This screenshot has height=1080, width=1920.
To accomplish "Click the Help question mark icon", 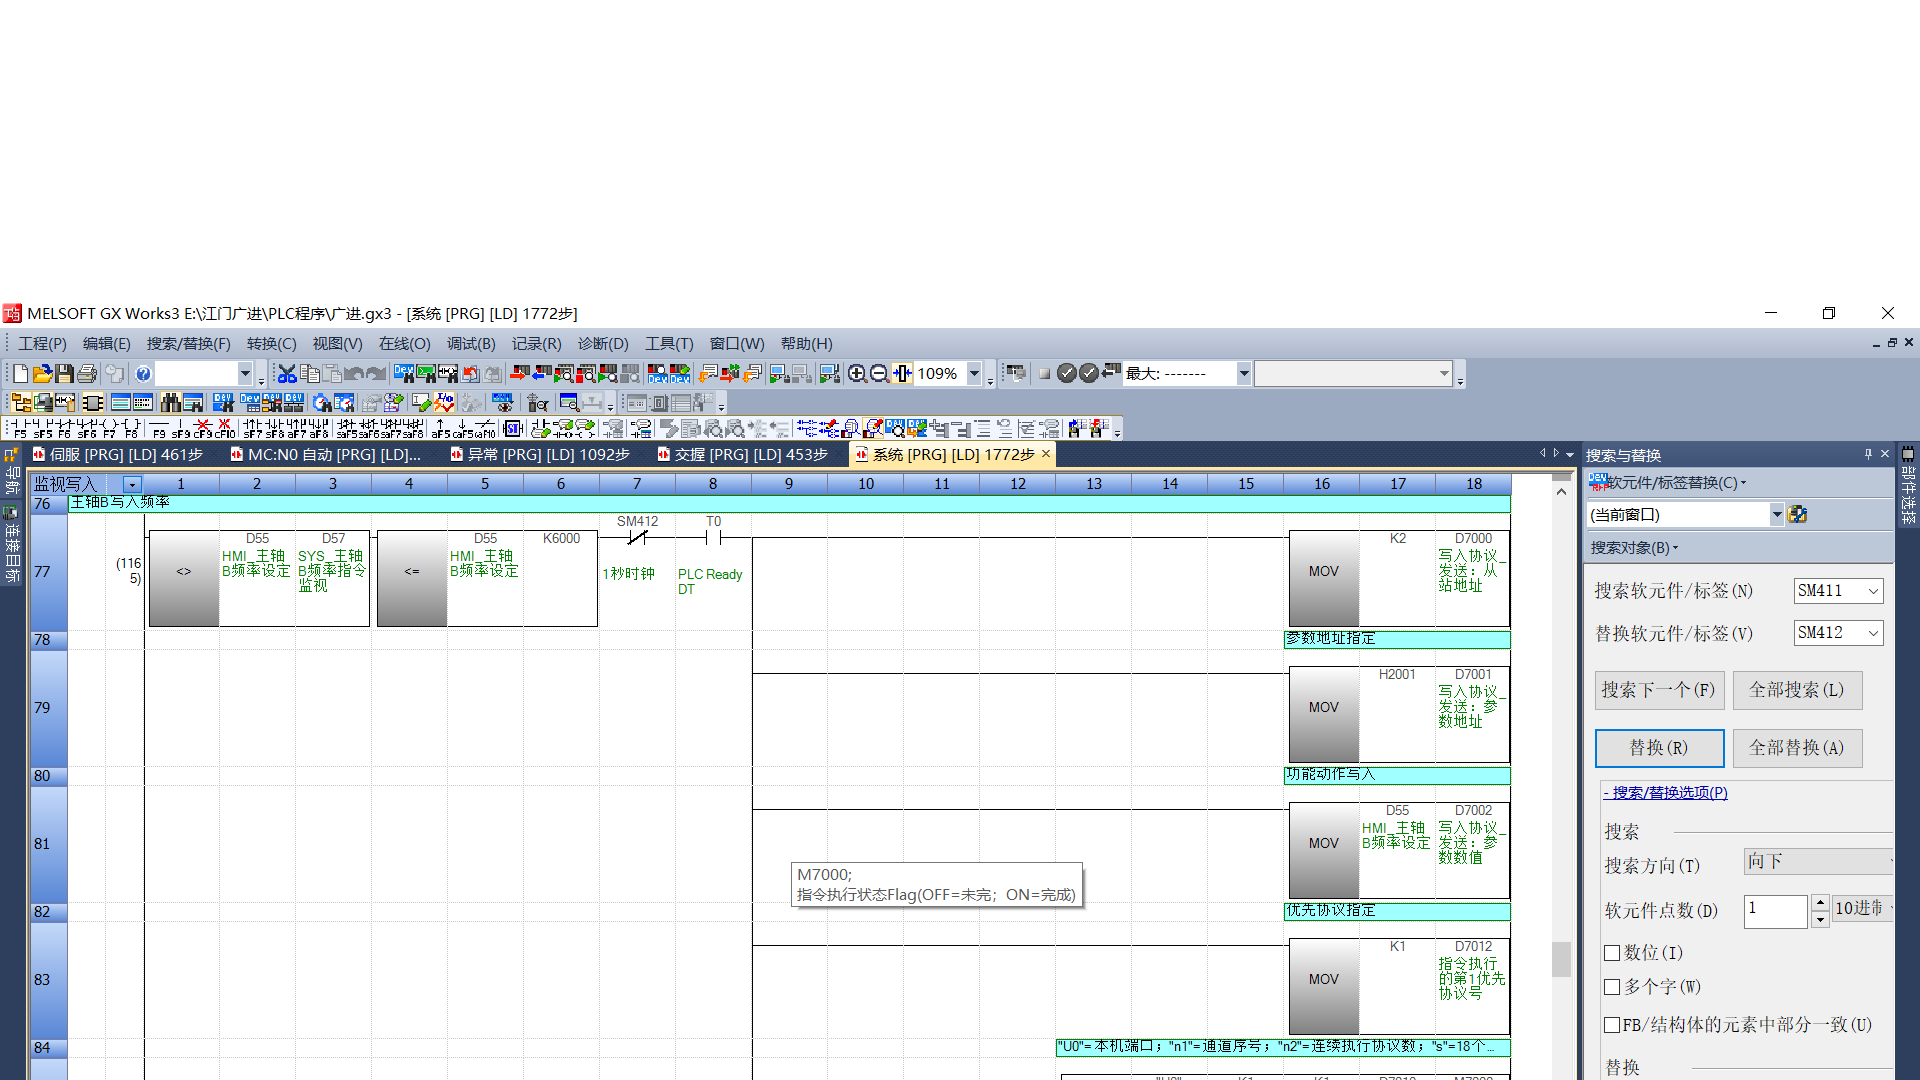I will tap(143, 374).
